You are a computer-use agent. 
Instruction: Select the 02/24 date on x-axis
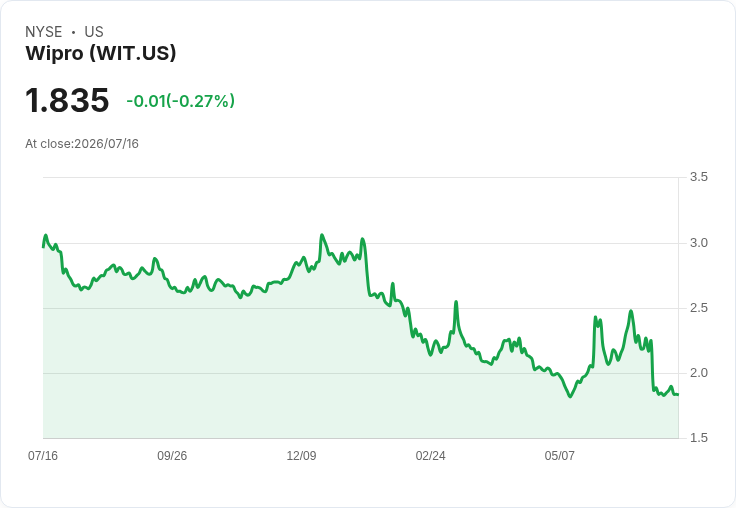point(430,455)
